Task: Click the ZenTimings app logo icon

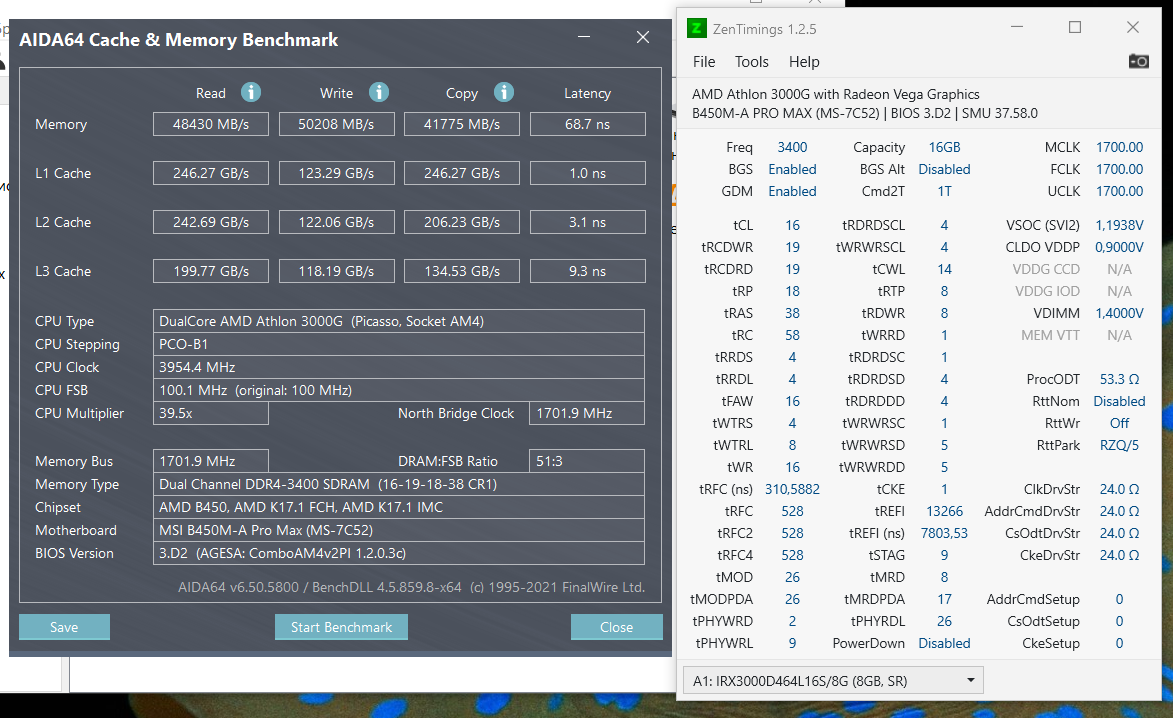Action: point(697,28)
